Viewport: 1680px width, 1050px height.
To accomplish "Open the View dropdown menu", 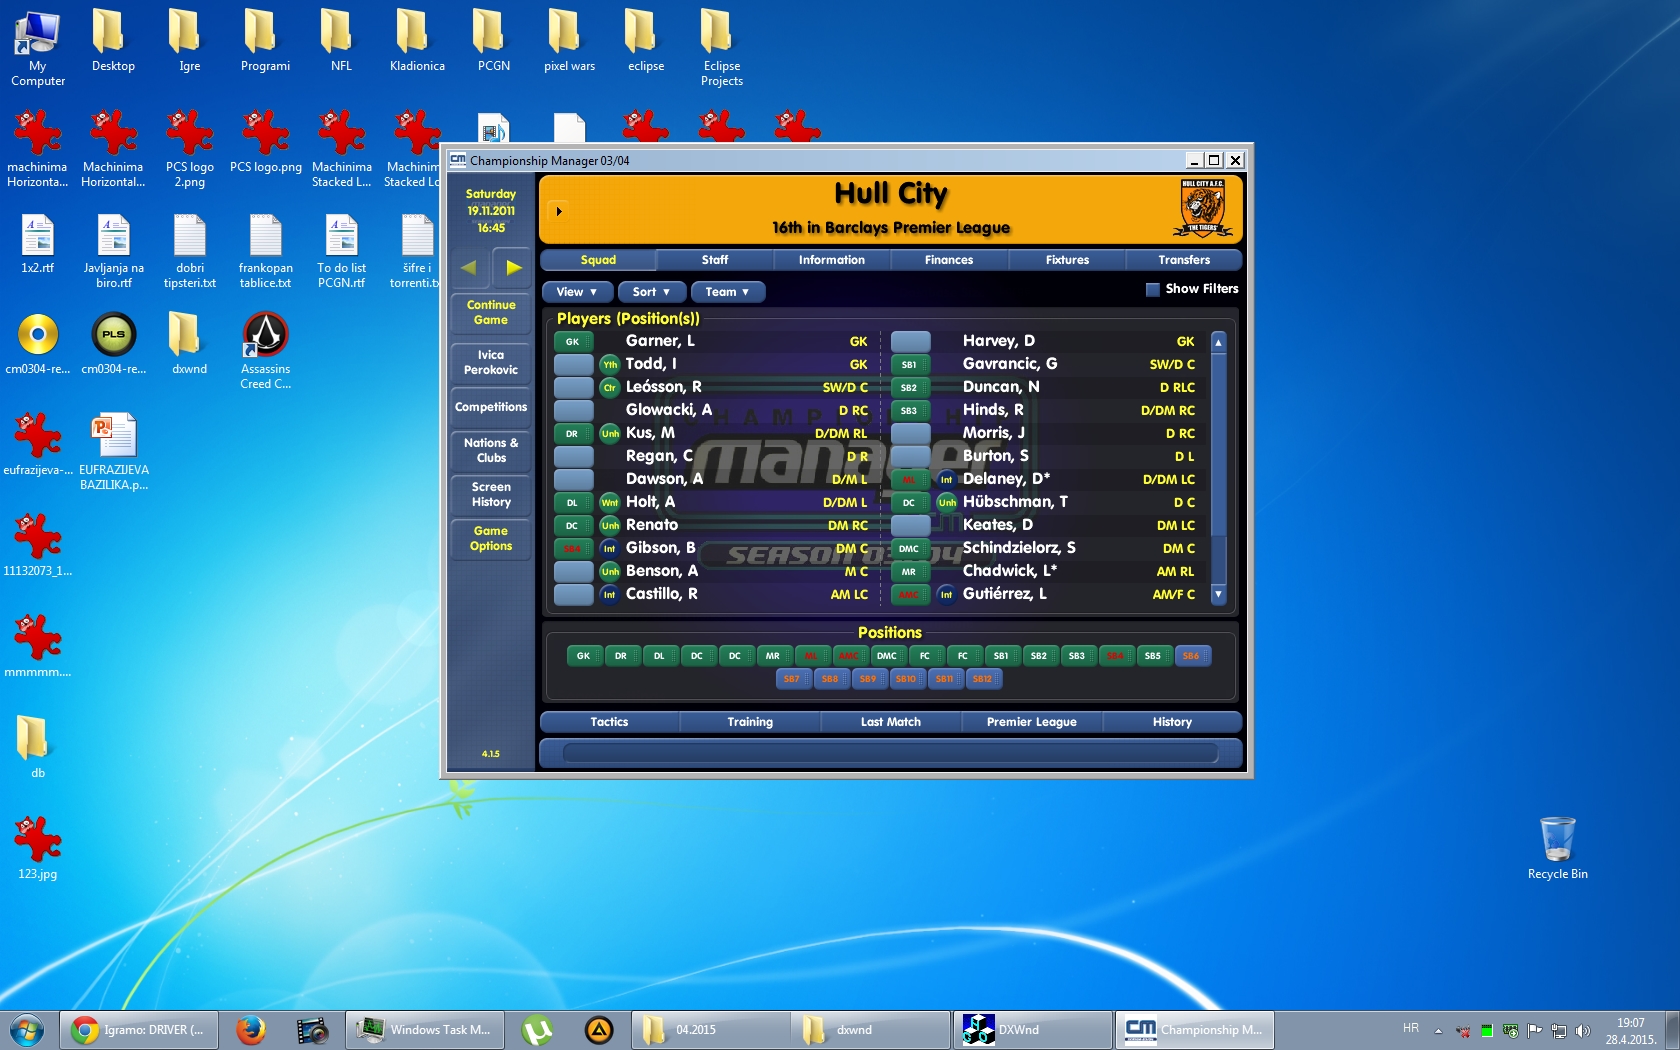I will pyautogui.click(x=576, y=292).
